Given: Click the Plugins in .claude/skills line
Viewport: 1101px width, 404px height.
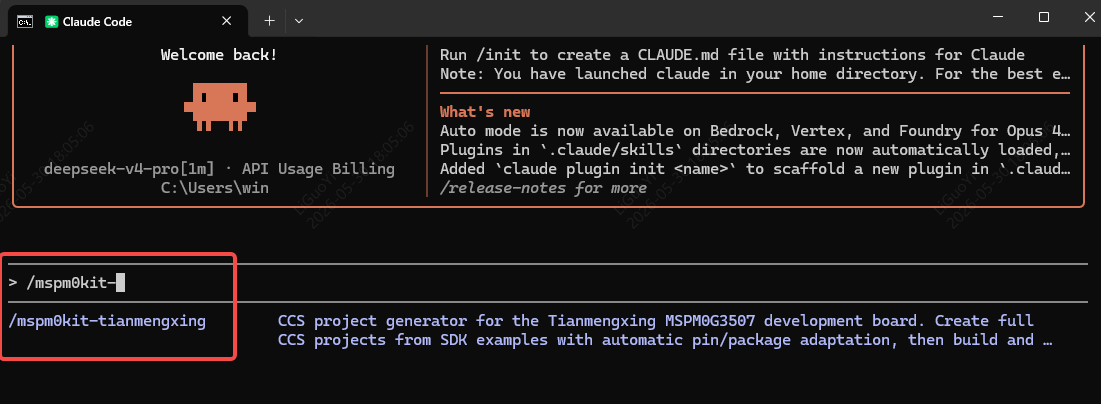Looking at the screenshot, I should click(x=756, y=150).
